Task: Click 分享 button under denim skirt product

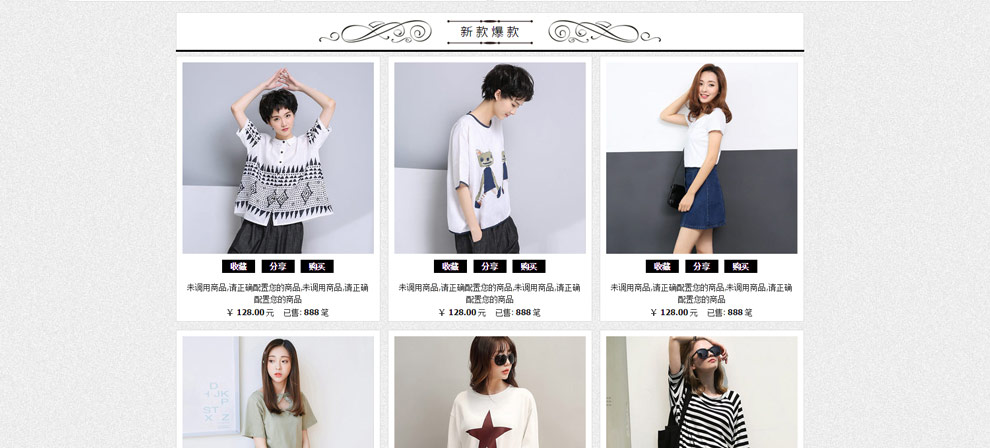Action: [x=701, y=266]
